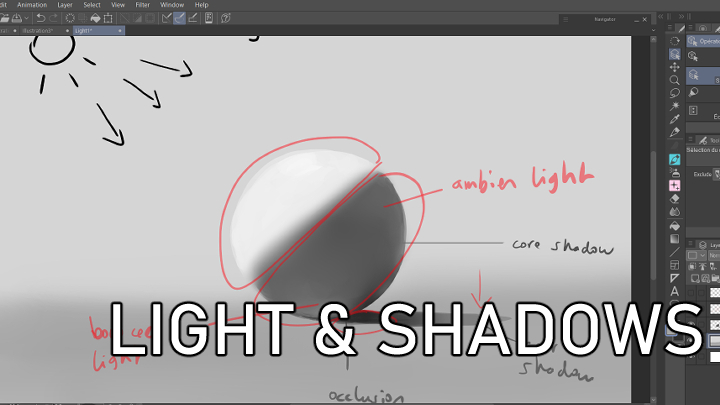Select the top layer thumbnail
Viewport: 720px width, 405px height.
[715, 292]
